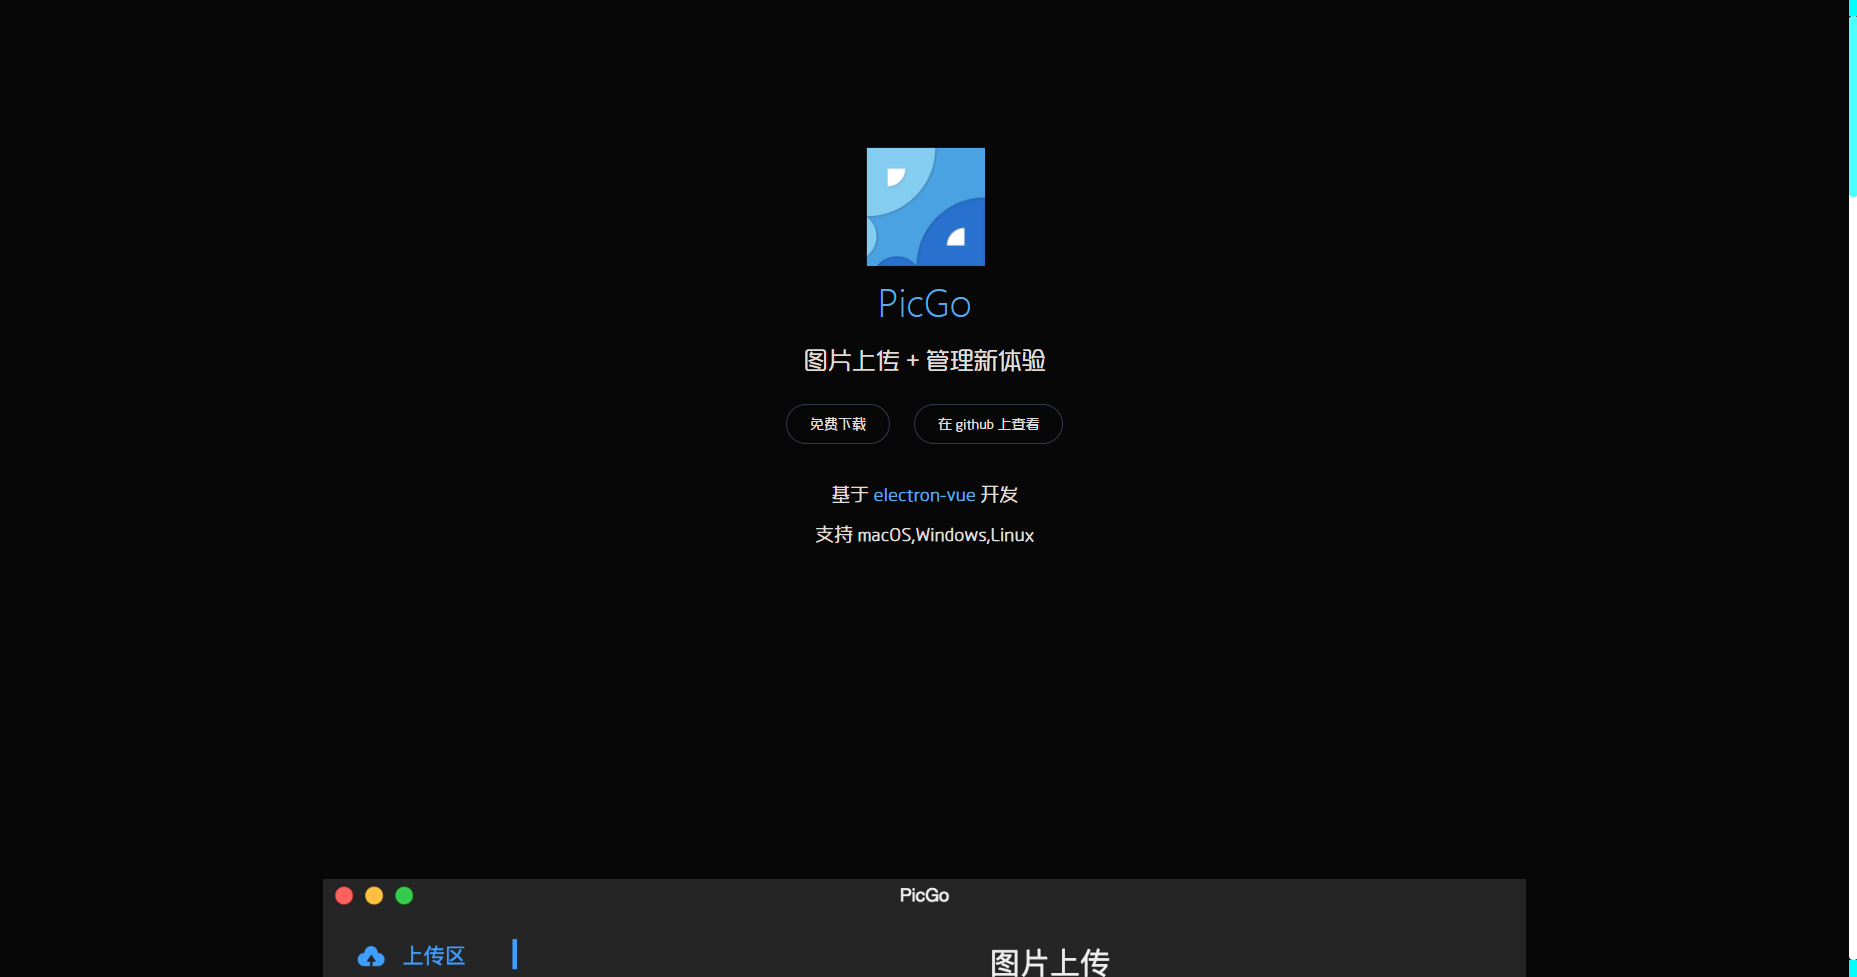Click the cloud upload icon in sidebar
The image size is (1857, 977).
point(371,957)
